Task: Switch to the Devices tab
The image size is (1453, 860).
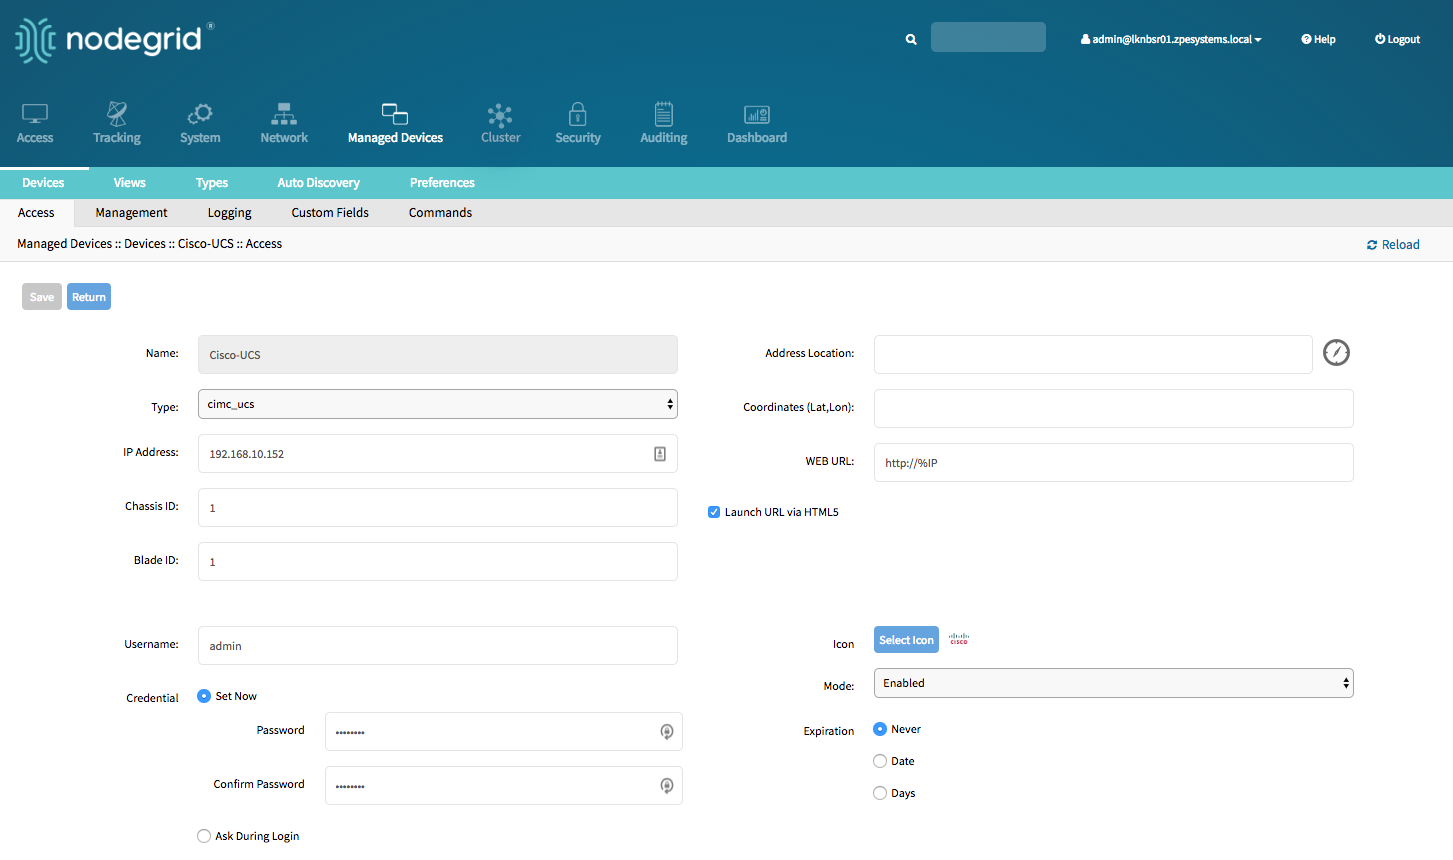Action: [43, 183]
